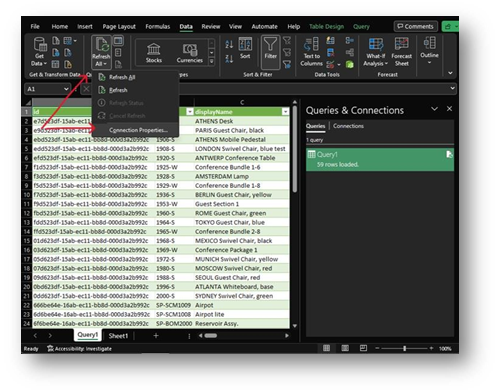Click the zoom slider handle
499x392 pixels.
pos(404,348)
